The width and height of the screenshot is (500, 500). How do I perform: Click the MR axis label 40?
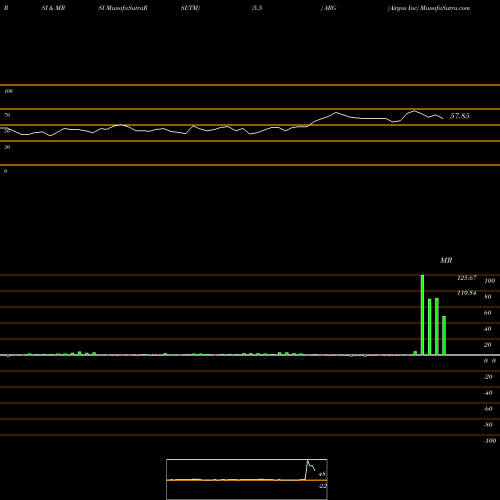488,329
